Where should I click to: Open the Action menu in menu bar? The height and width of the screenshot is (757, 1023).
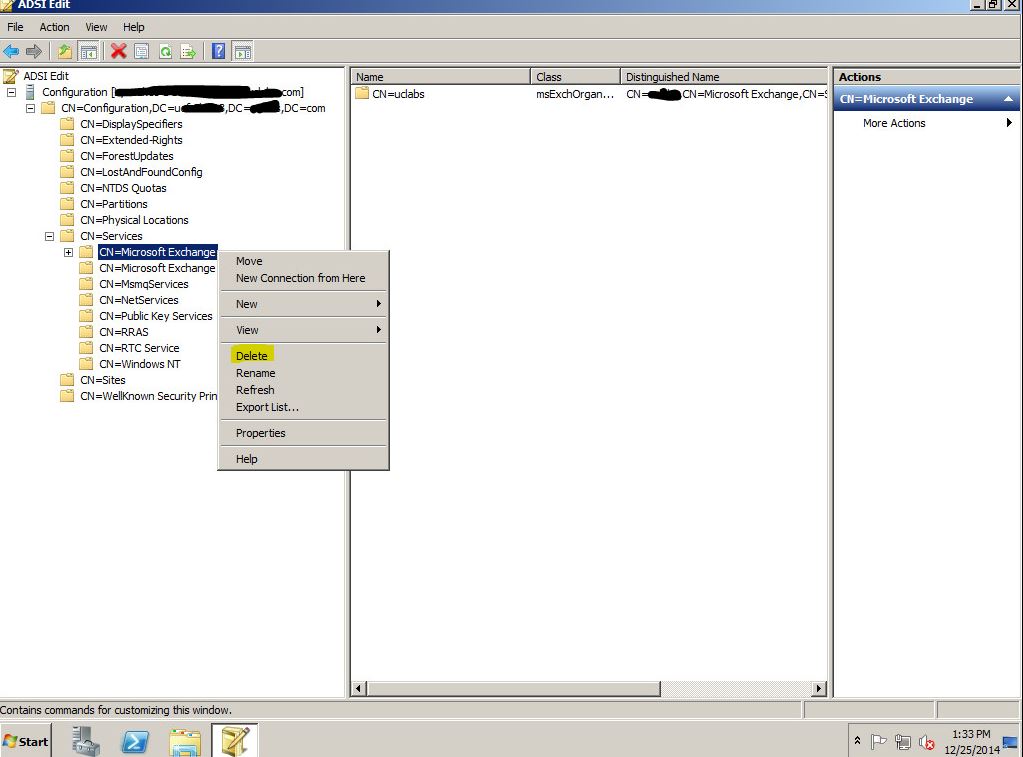coord(54,27)
